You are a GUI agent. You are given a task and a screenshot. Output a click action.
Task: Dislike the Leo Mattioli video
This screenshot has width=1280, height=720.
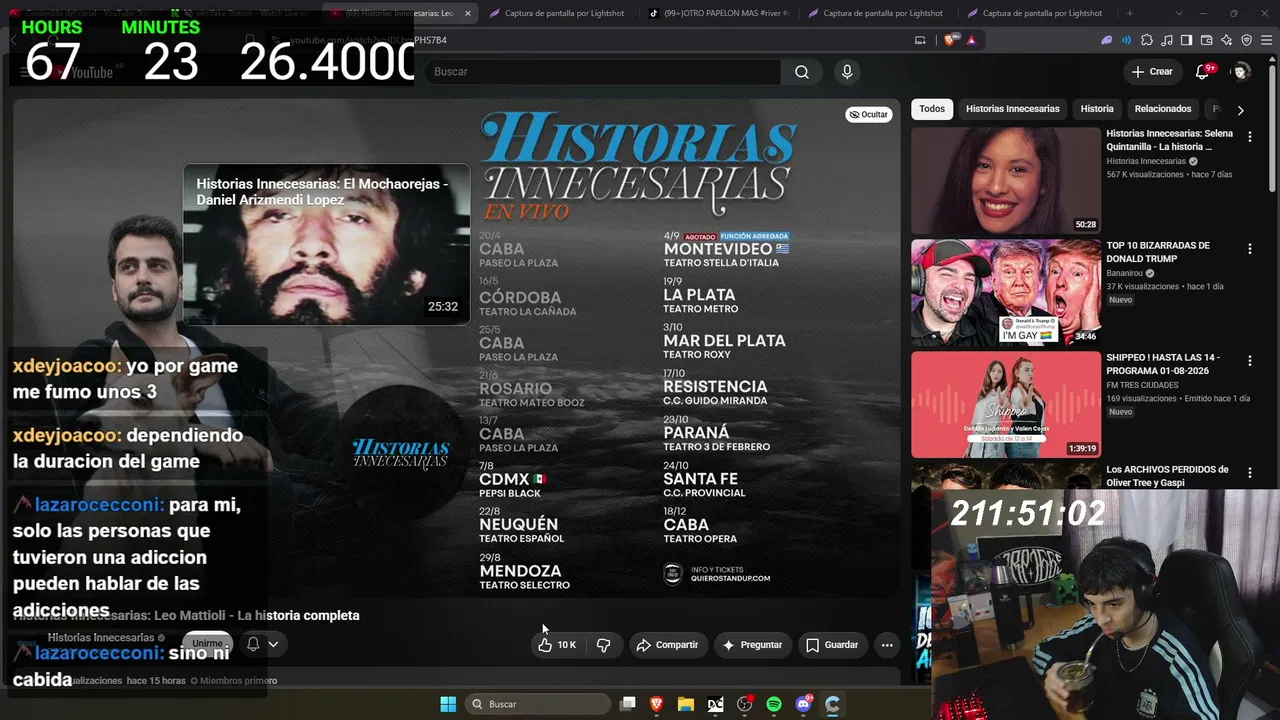coord(603,645)
